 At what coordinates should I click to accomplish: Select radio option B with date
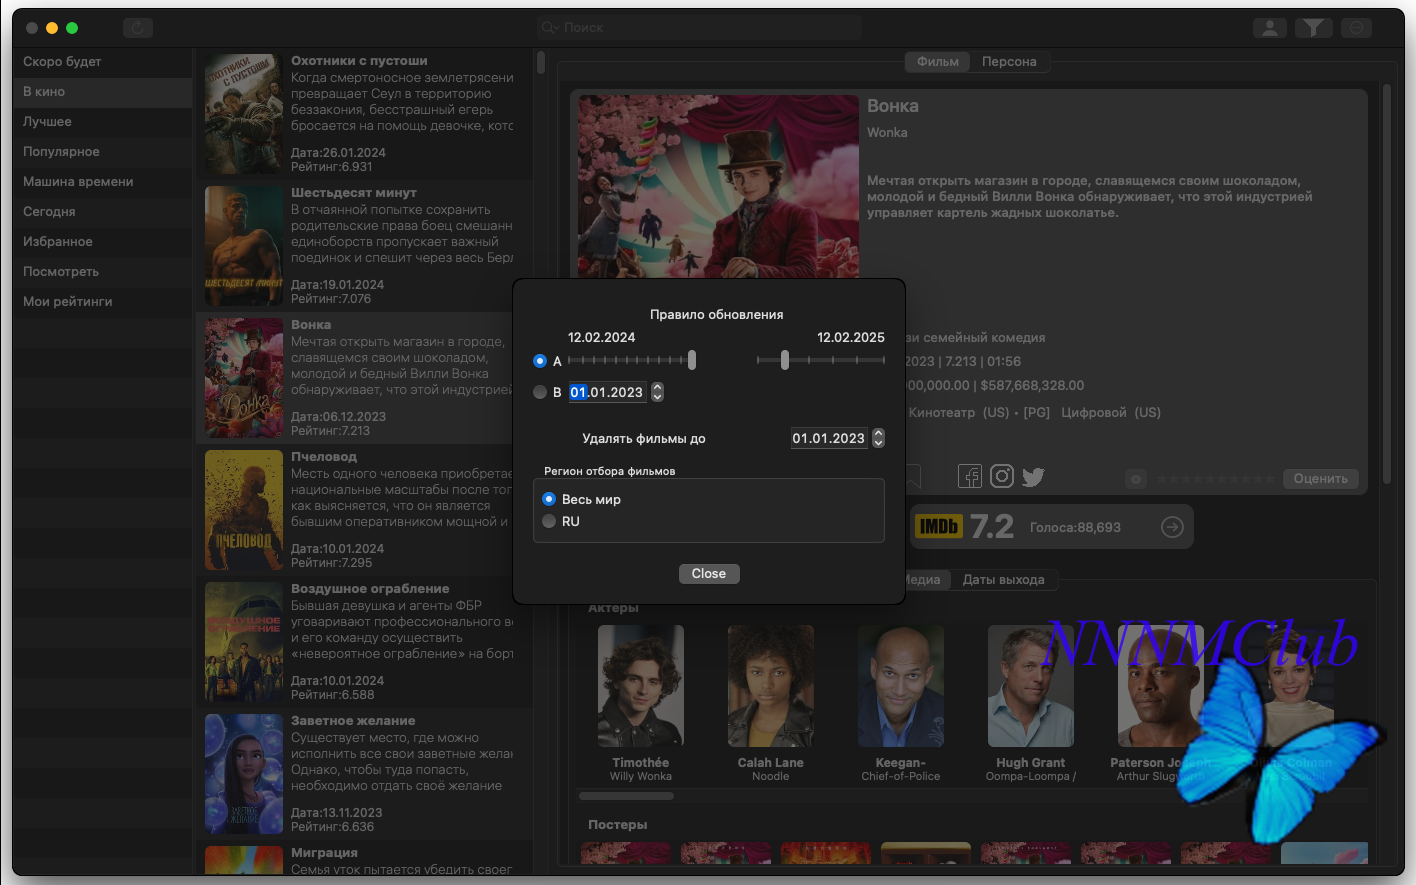[540, 392]
